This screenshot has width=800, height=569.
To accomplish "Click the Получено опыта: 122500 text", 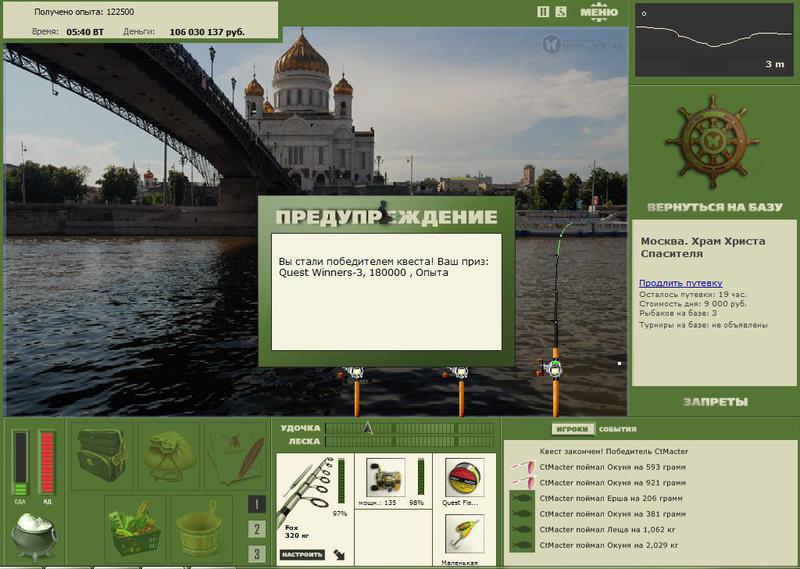I will click(x=84, y=12).
